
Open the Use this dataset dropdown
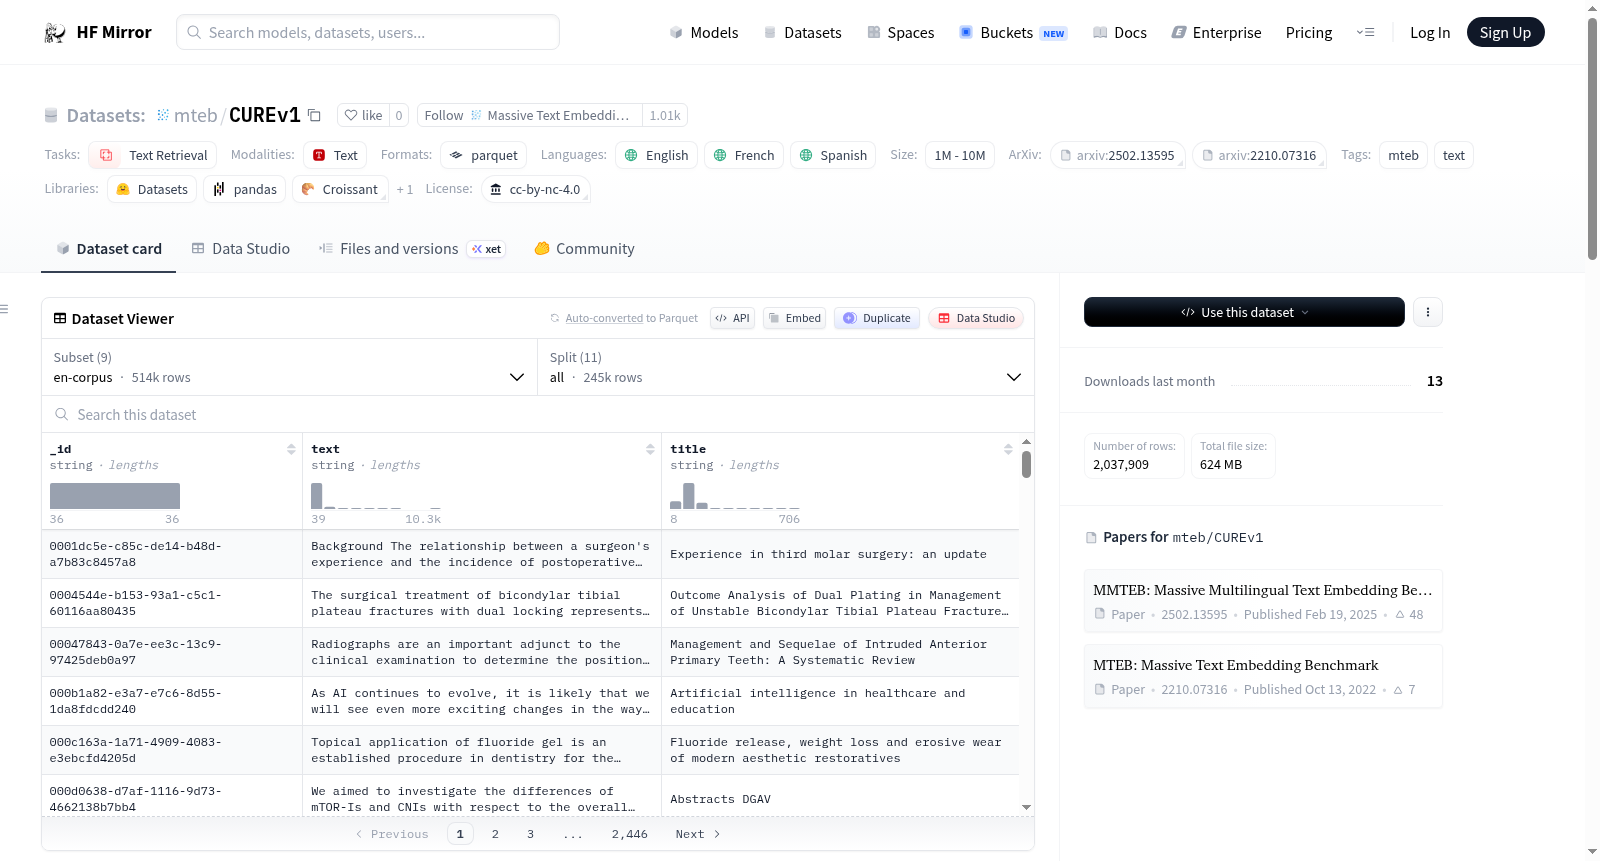(x=1244, y=312)
